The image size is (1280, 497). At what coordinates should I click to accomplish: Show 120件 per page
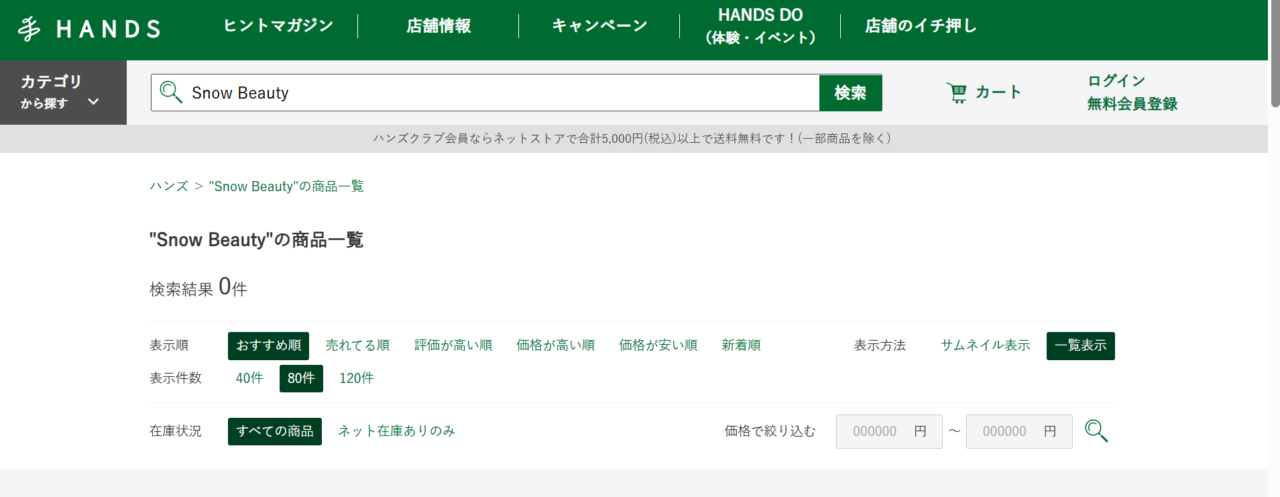point(357,379)
